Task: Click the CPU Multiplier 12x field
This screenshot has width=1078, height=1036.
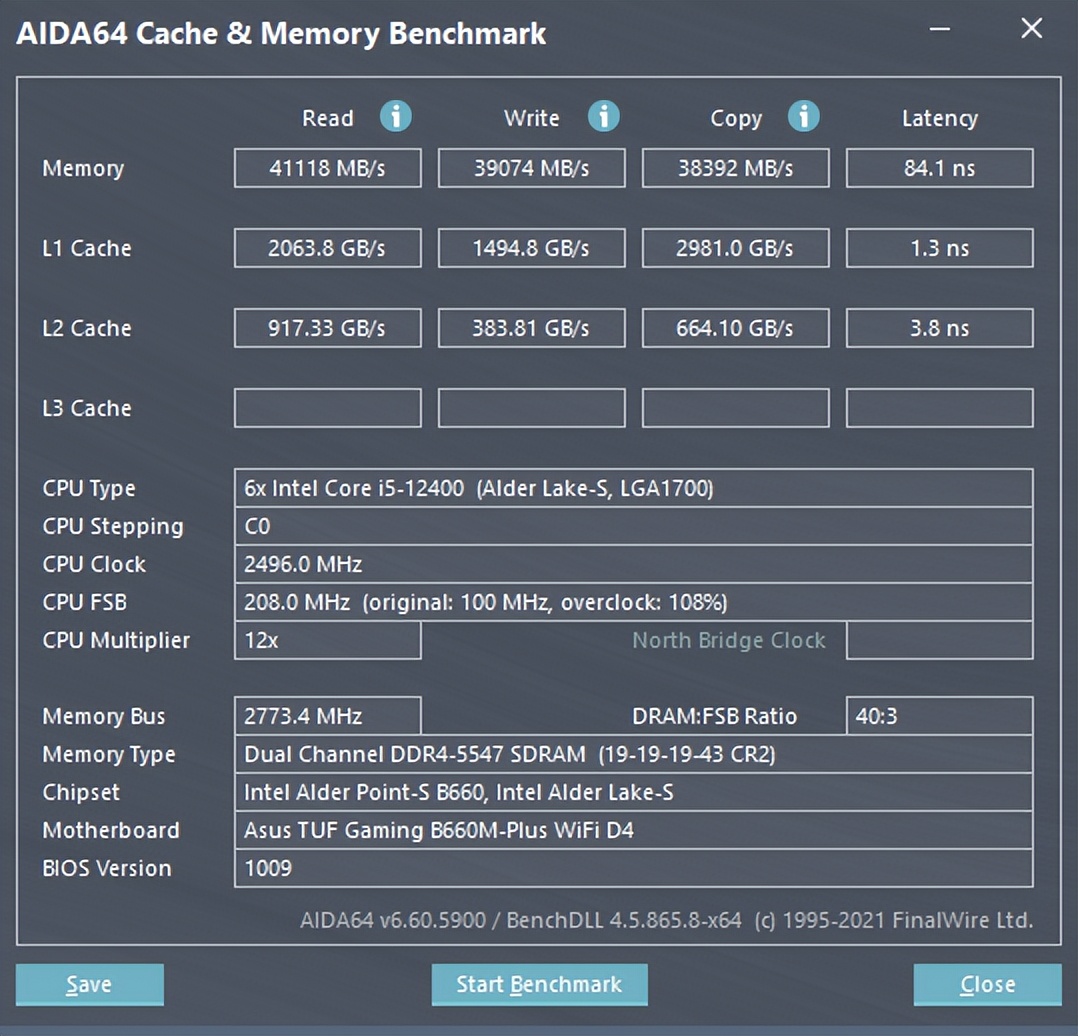Action: (327, 640)
